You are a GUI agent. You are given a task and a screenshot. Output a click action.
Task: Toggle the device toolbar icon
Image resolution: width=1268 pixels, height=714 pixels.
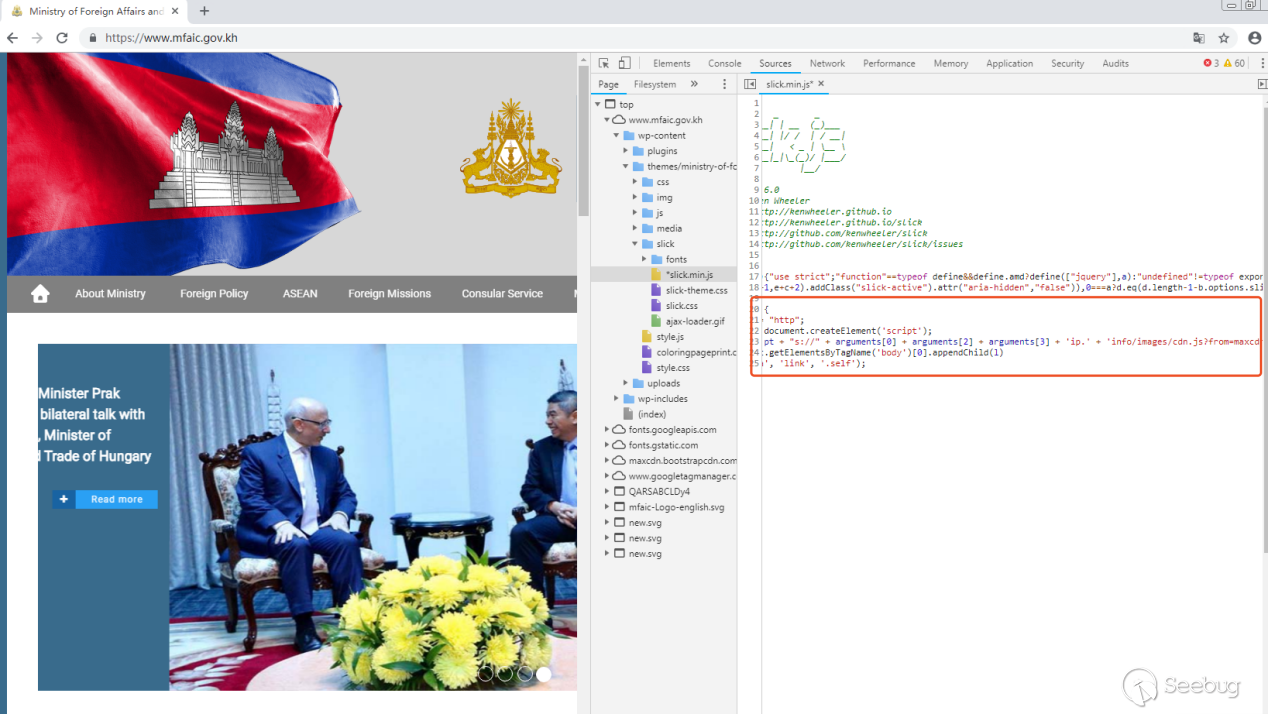pyautogui.click(x=624, y=63)
